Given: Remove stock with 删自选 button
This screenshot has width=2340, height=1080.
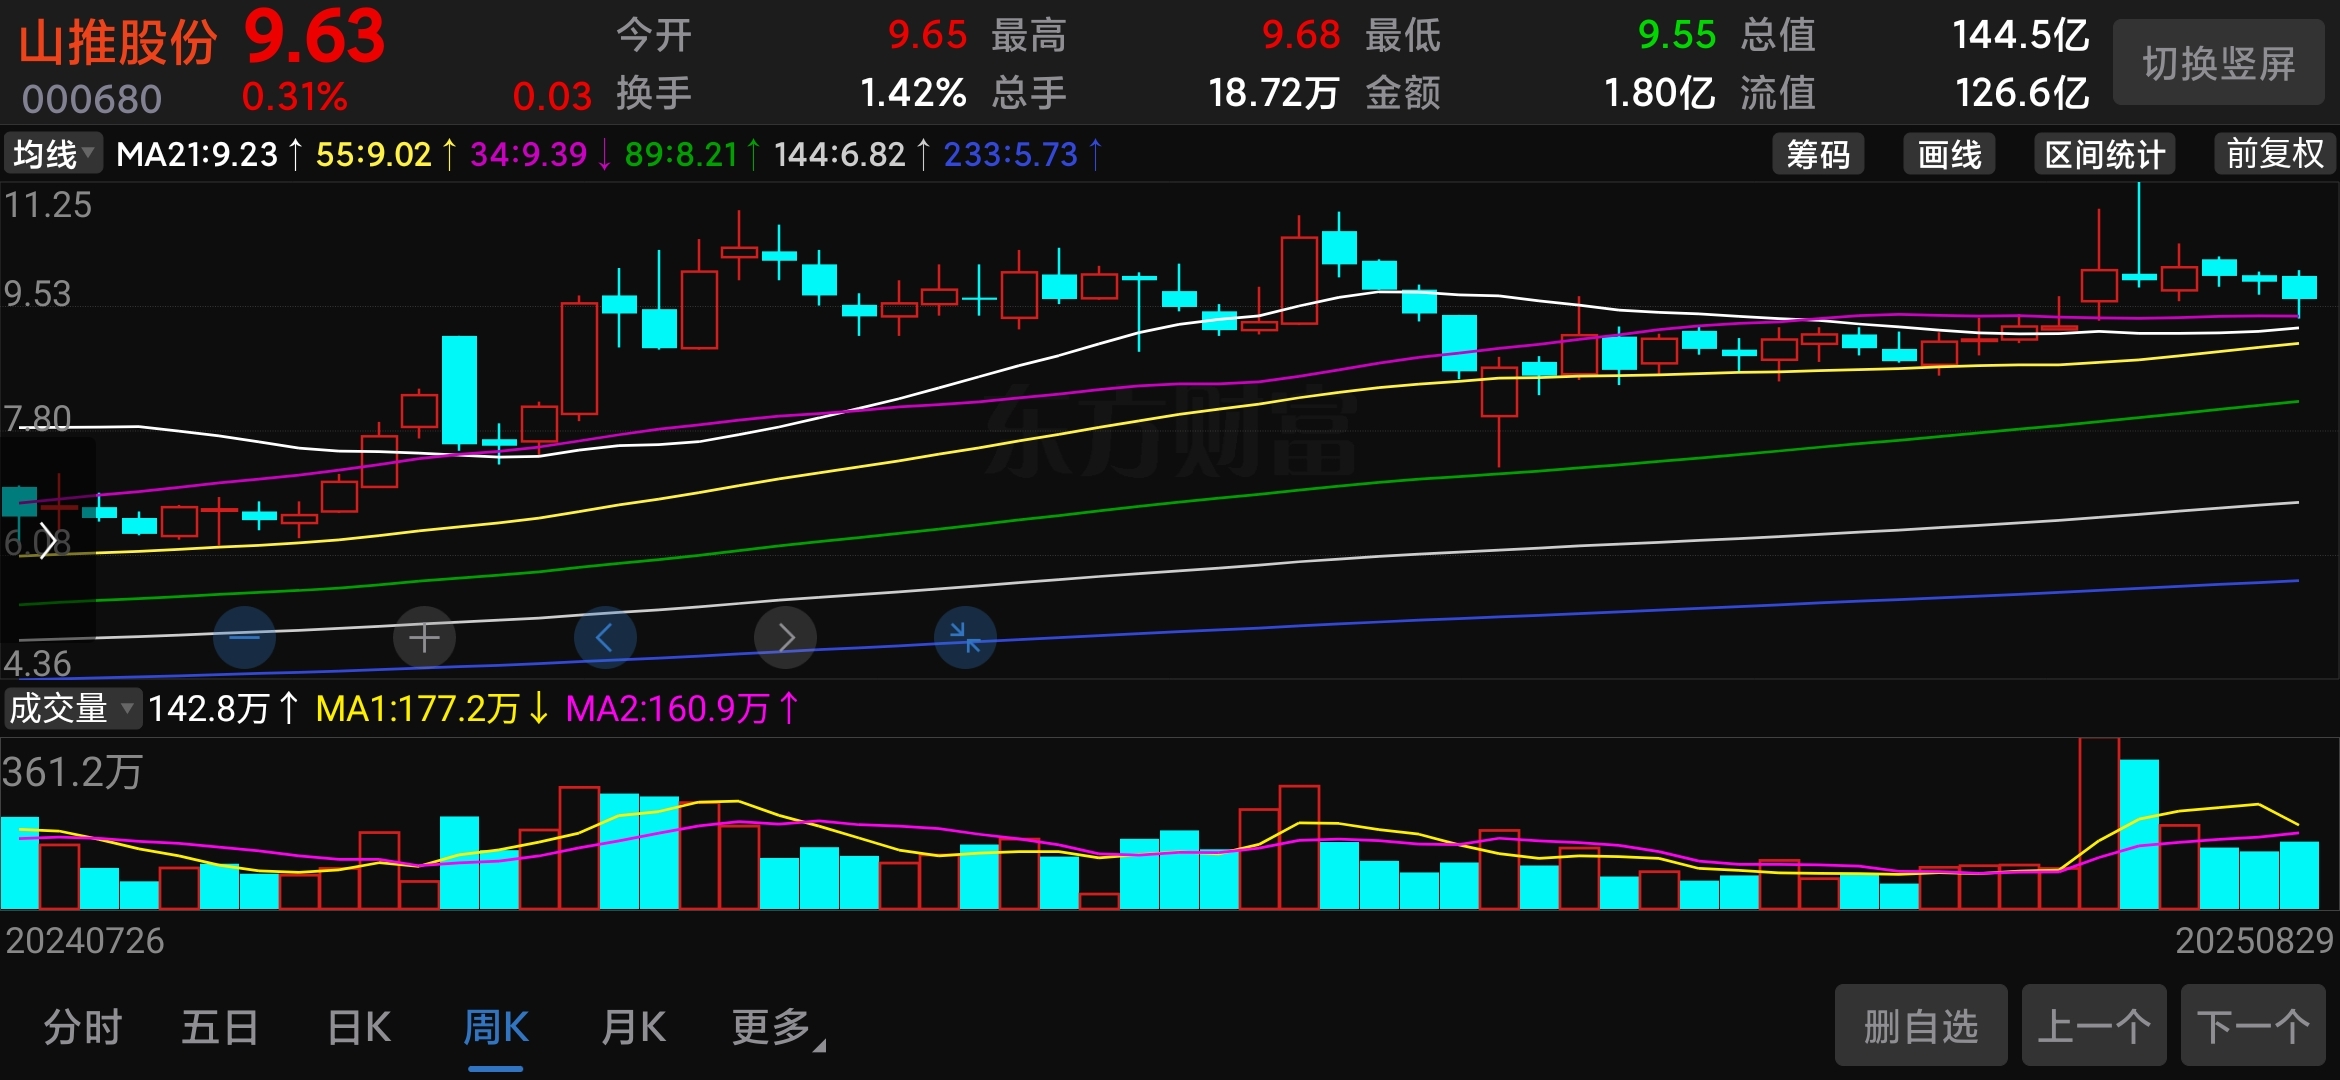Looking at the screenshot, I should coord(1921,1026).
